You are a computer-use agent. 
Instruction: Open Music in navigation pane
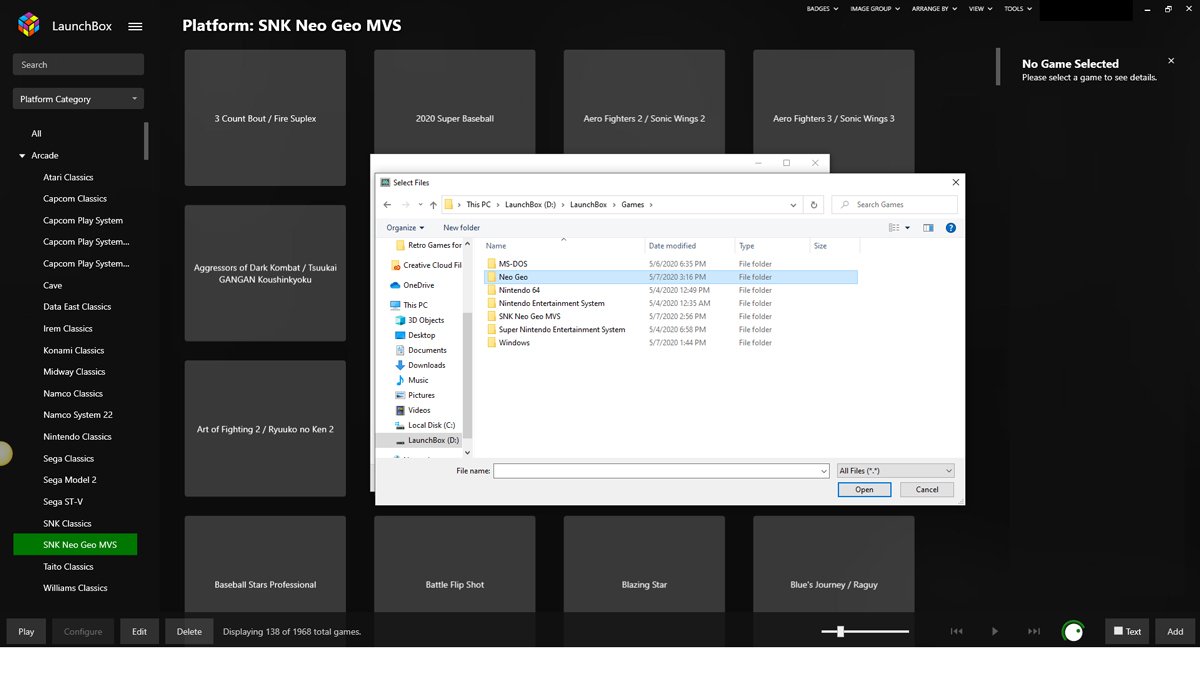(418, 380)
